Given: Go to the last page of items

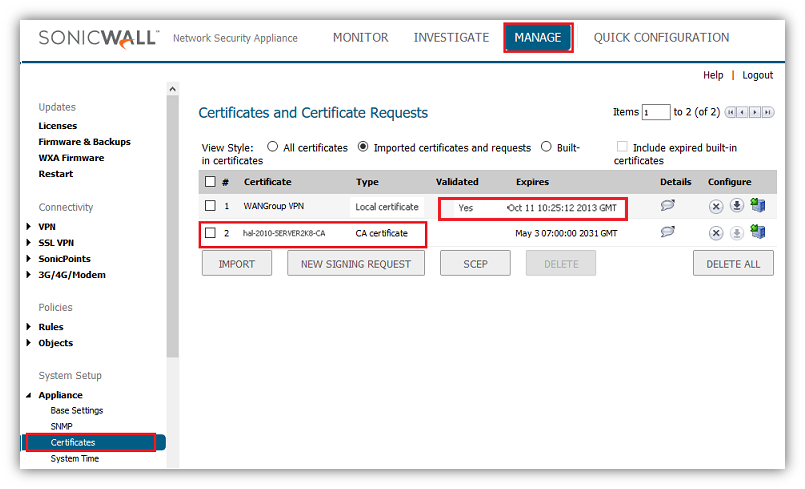Looking at the screenshot, I should click(768, 112).
